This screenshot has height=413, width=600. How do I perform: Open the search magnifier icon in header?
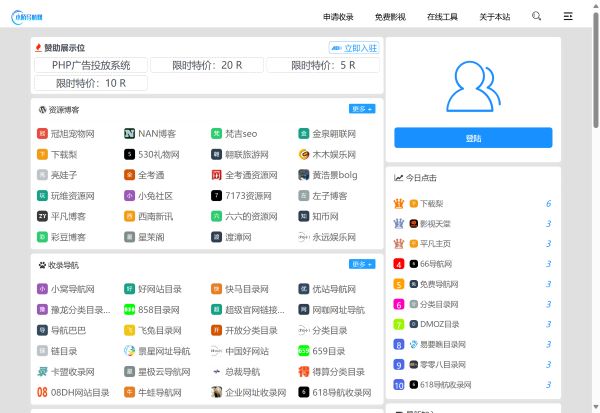point(536,16)
